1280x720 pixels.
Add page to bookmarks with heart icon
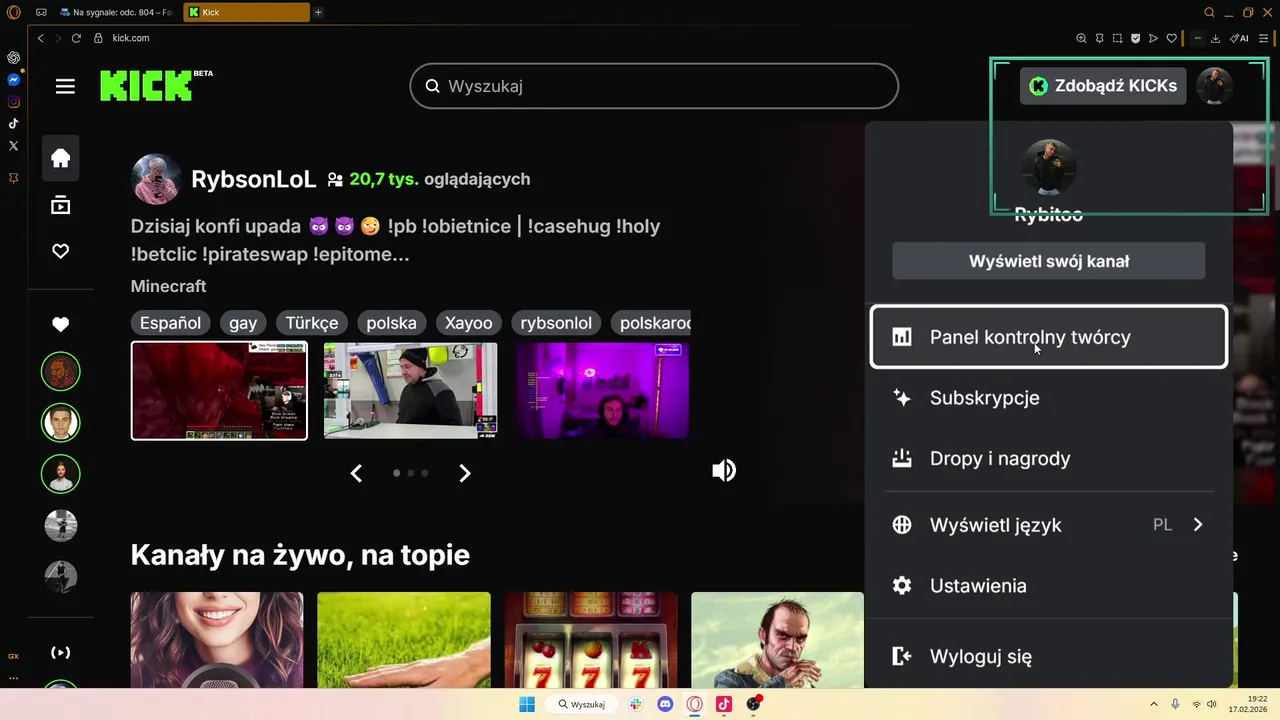point(1171,38)
